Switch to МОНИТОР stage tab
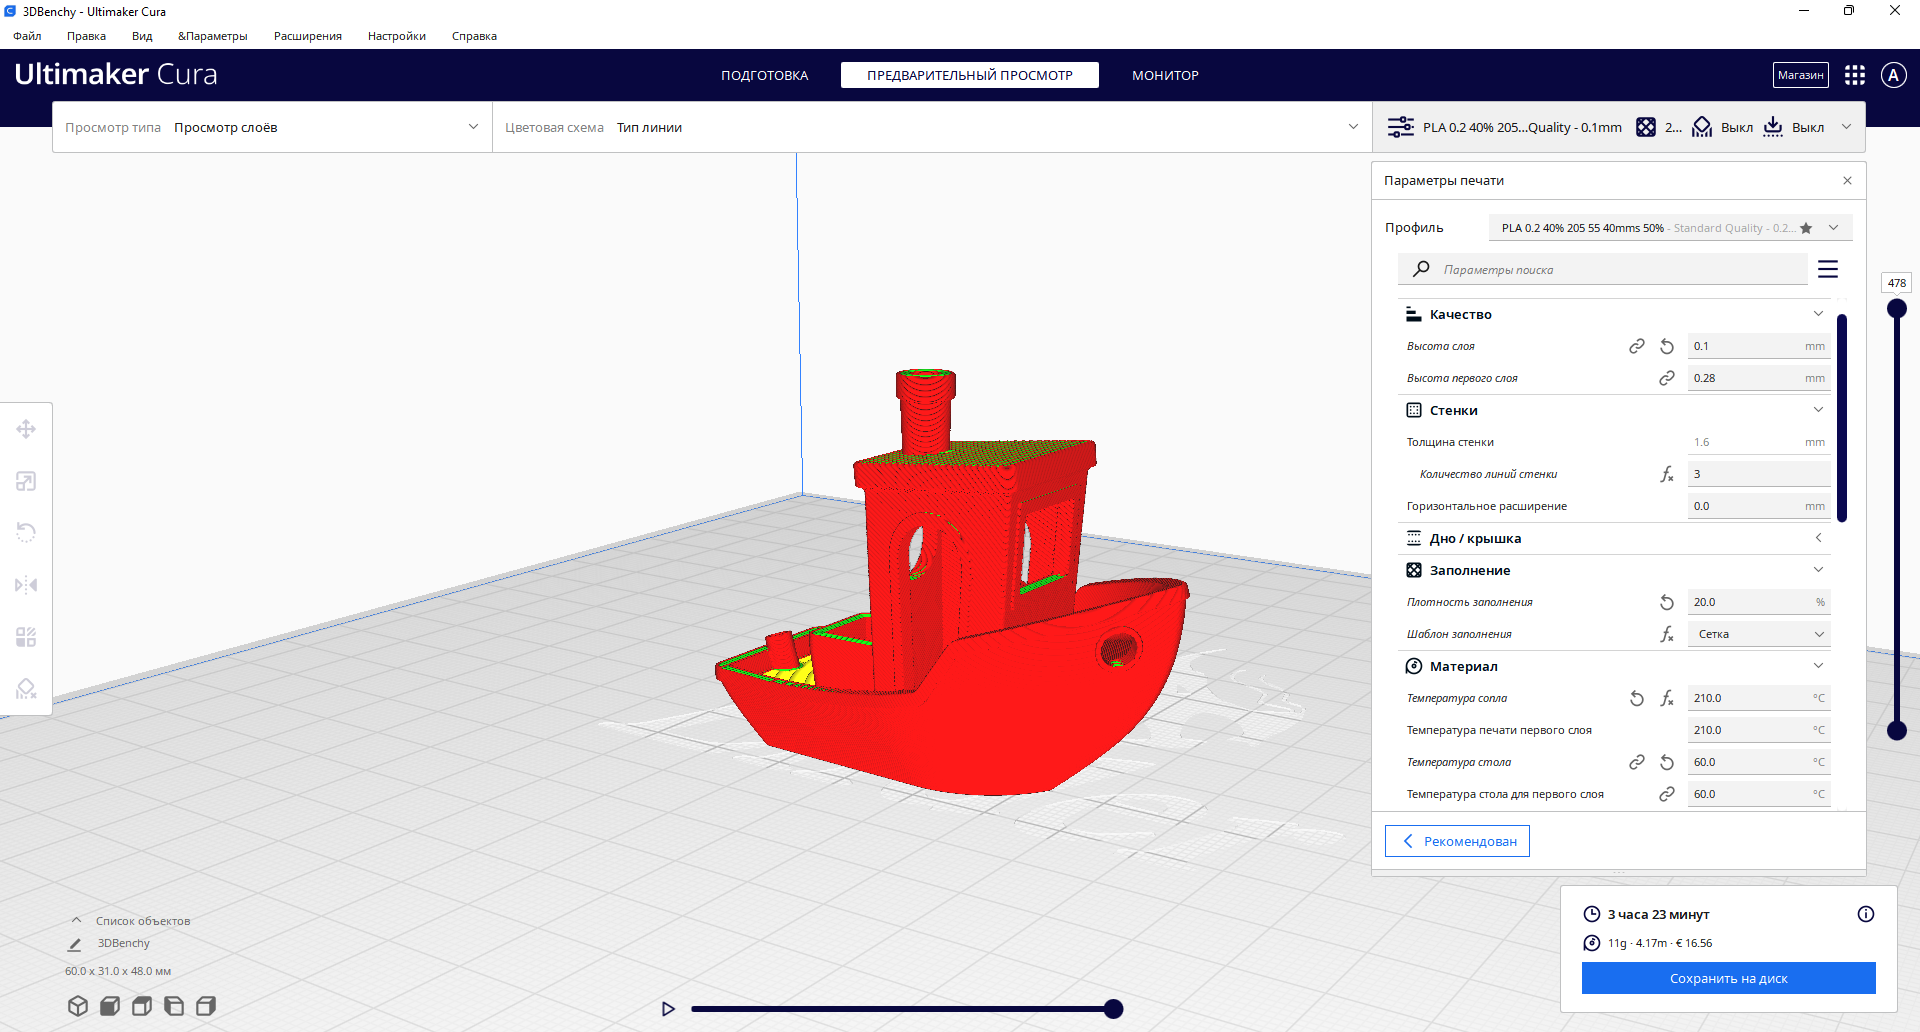The height and width of the screenshot is (1032, 1920). click(1165, 75)
